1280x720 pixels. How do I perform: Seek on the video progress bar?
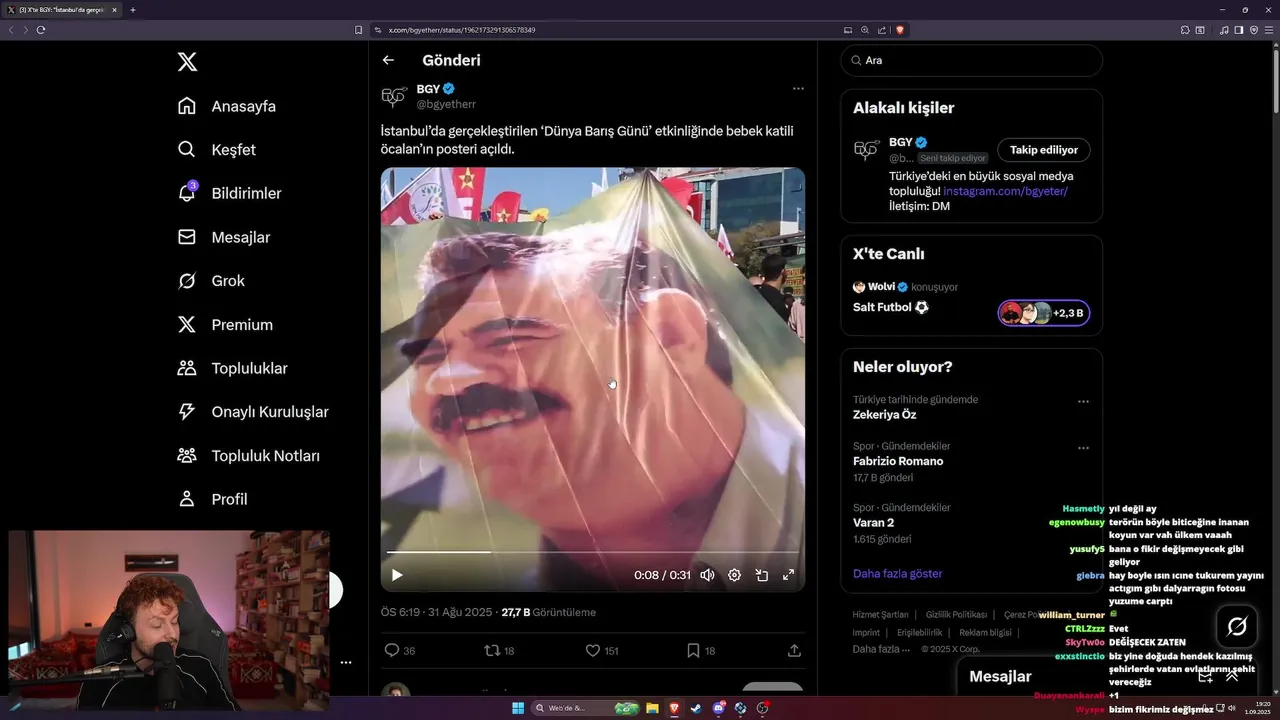point(592,552)
